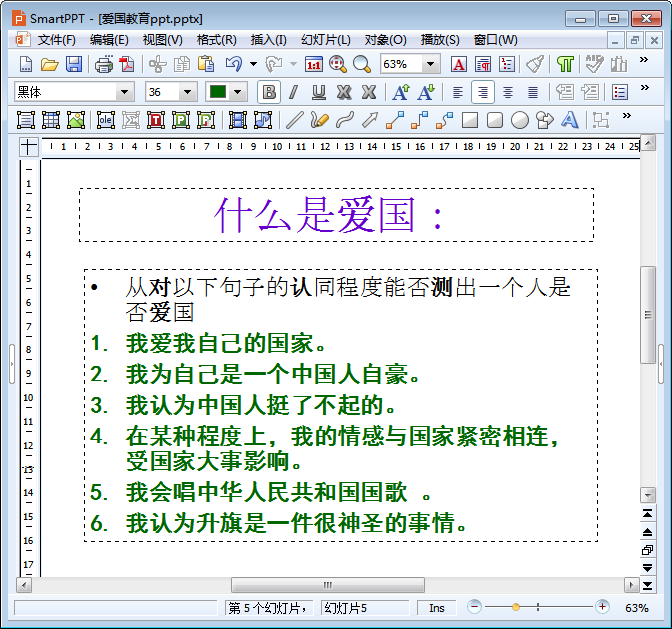Viewport: 672px width, 629px height.
Task: Export to PDF icon
Action: tap(127, 64)
